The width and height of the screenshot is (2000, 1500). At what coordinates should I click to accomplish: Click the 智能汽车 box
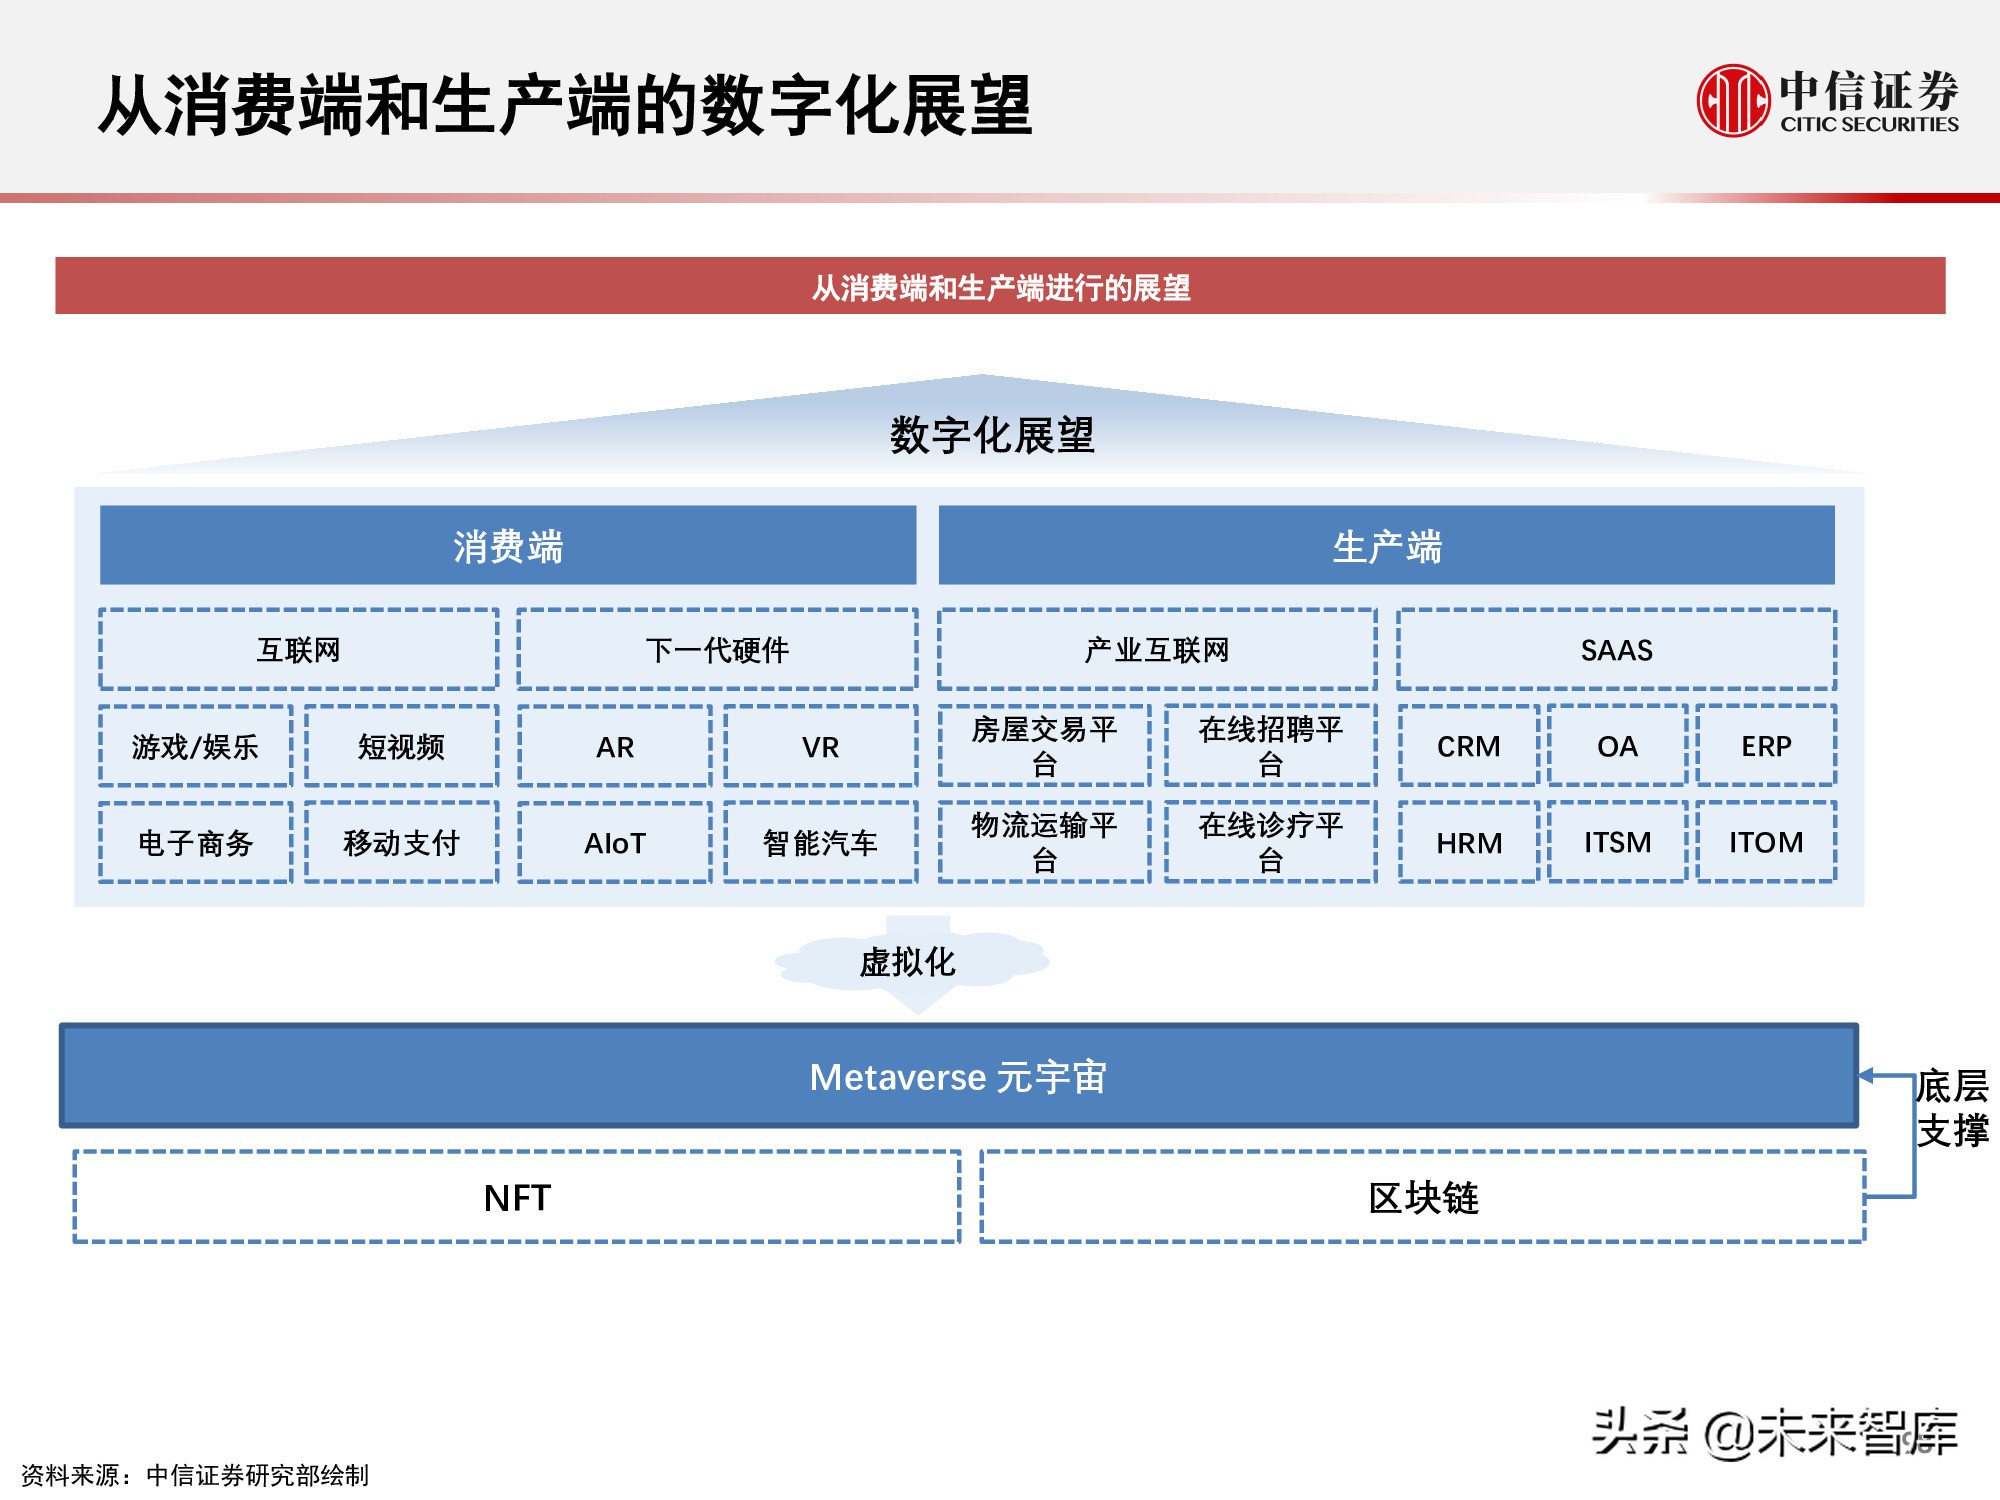(820, 842)
